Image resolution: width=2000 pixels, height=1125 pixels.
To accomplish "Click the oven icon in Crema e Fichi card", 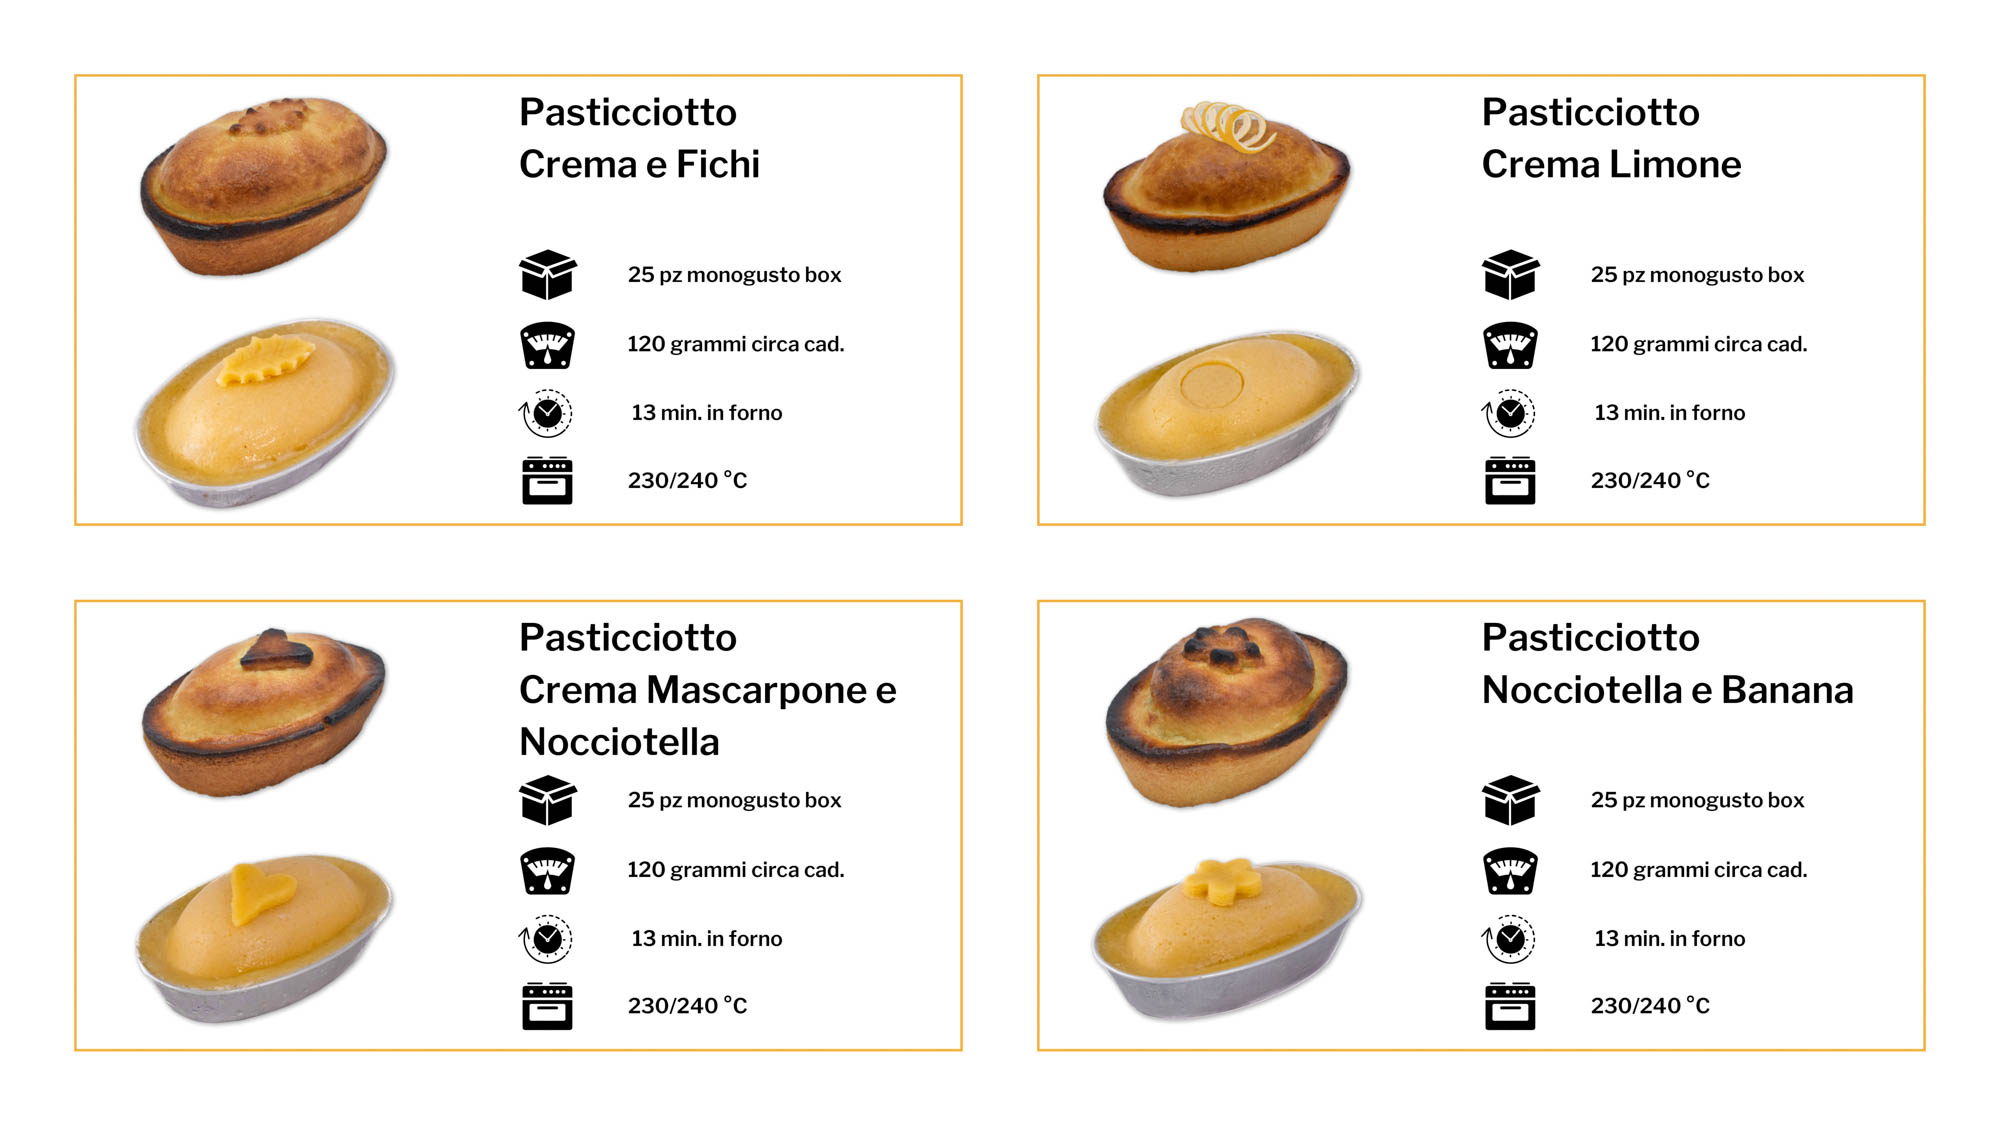I will click(547, 481).
